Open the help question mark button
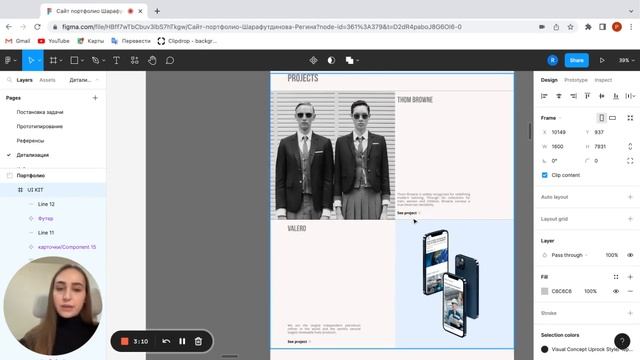 pyautogui.click(x=622, y=341)
